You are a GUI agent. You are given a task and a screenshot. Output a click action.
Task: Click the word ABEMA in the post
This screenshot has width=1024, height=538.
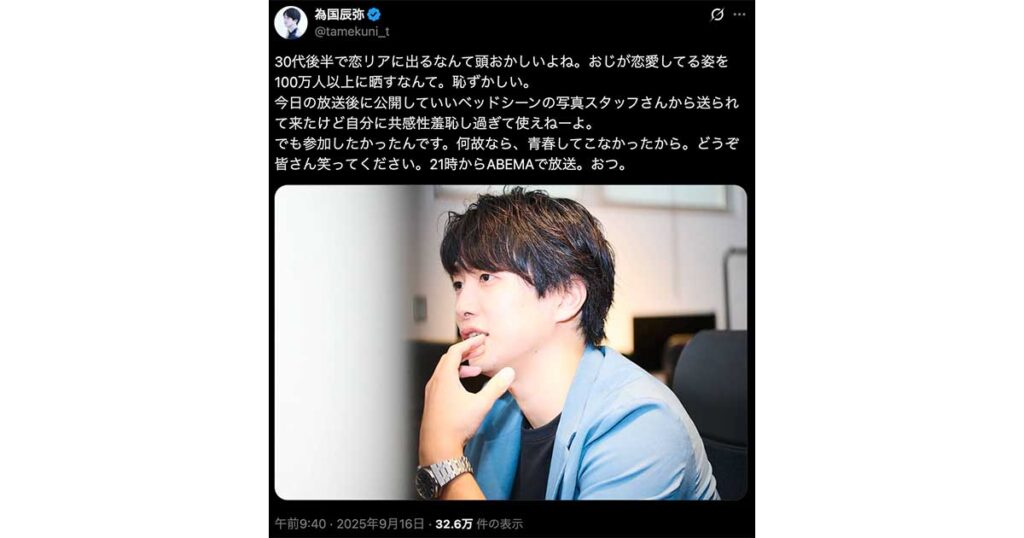tap(510, 165)
